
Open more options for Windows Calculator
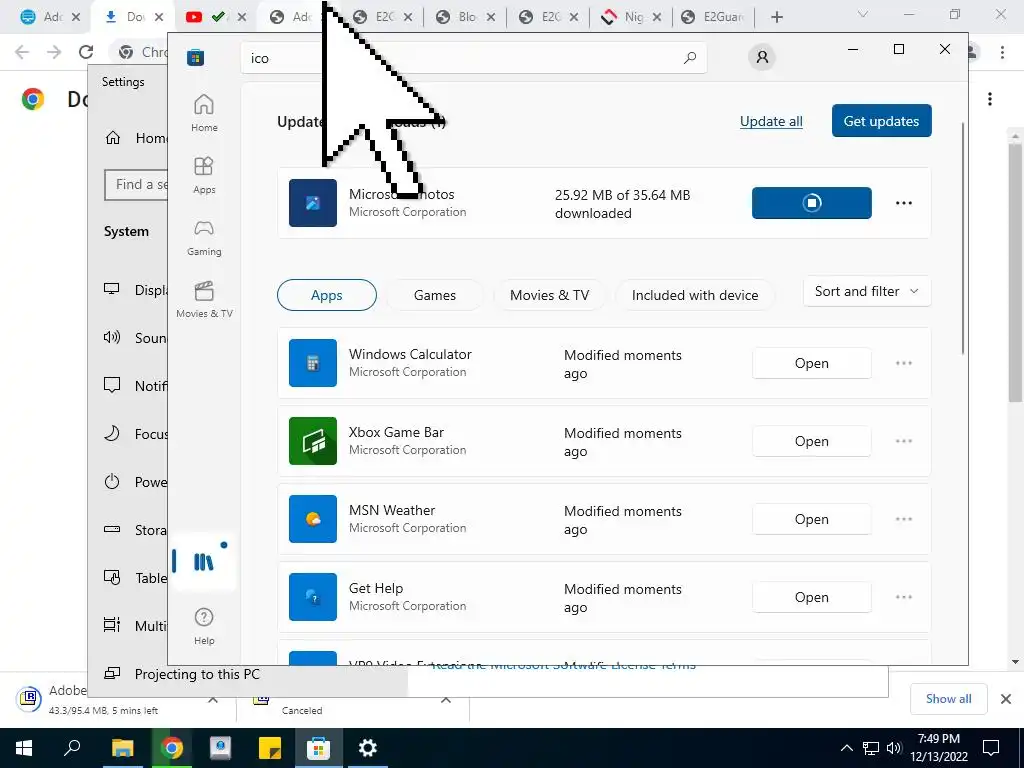pos(904,363)
